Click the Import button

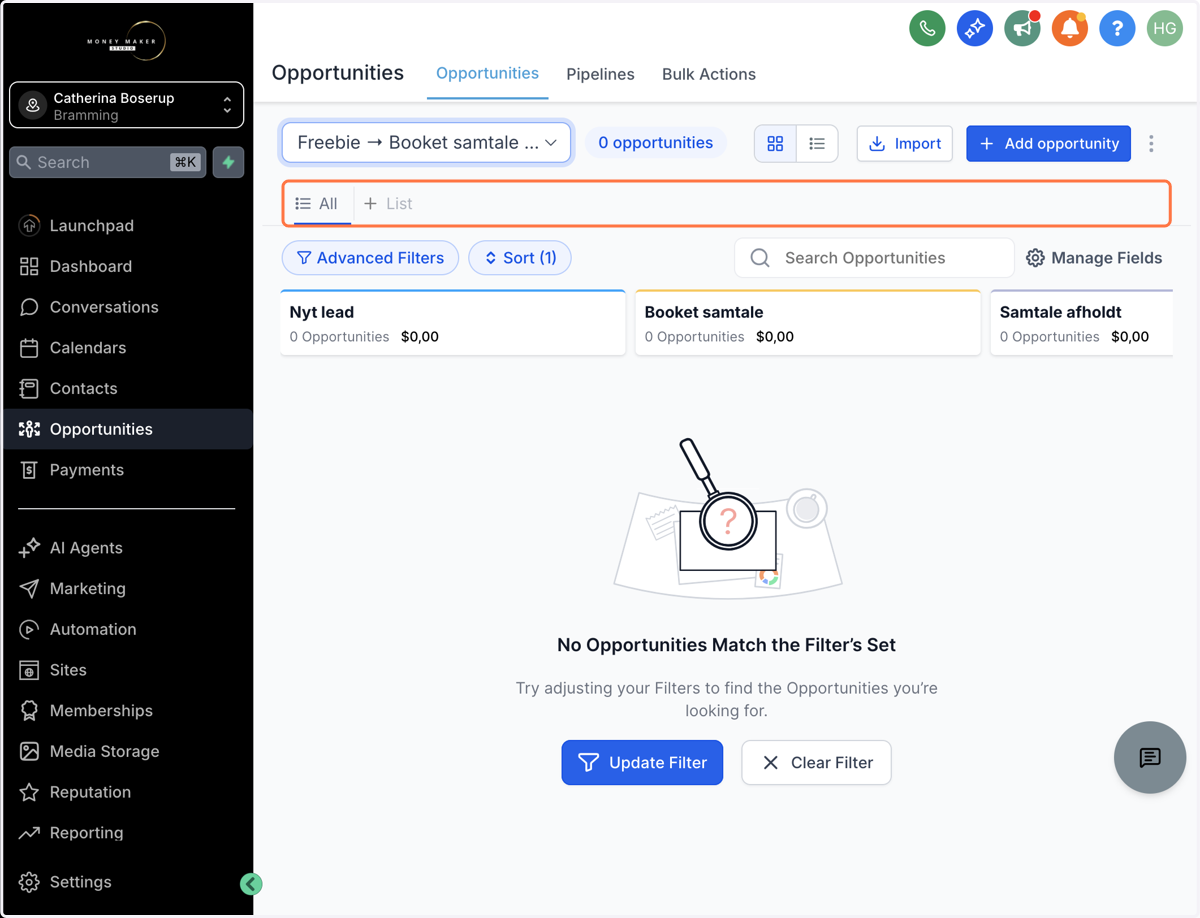[x=905, y=144]
